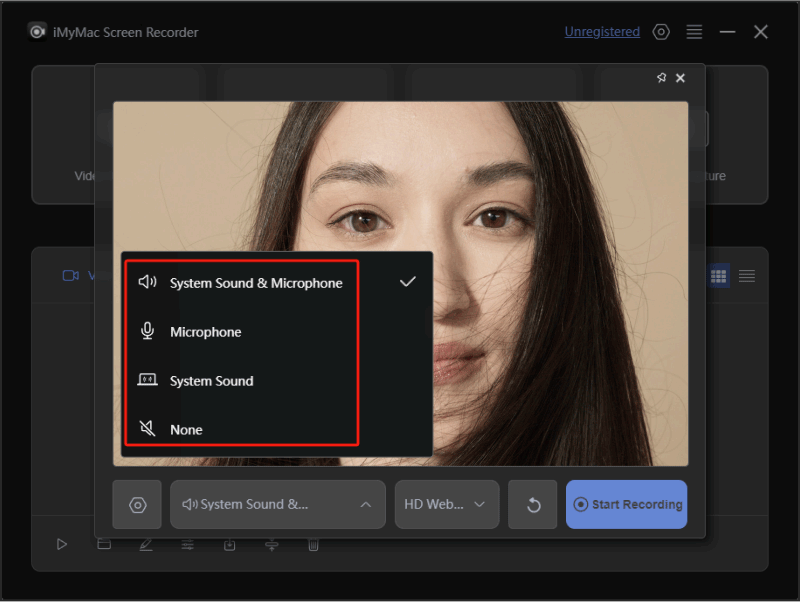Close the webcam preview panel

click(680, 78)
